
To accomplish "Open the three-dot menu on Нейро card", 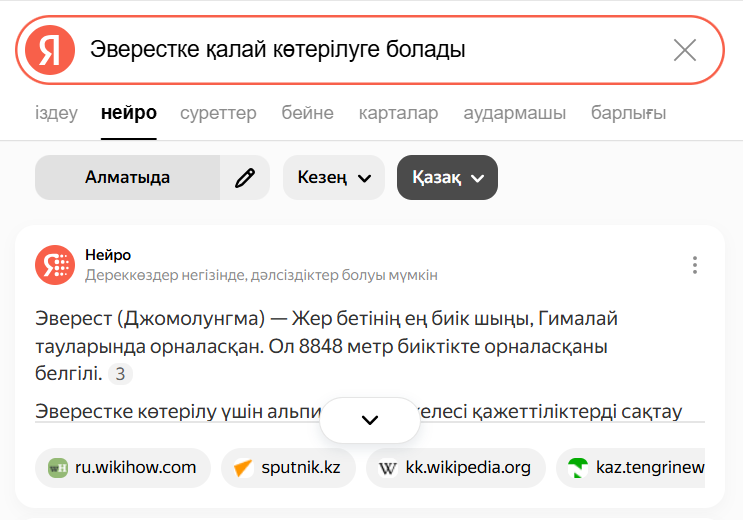I will coord(694,265).
